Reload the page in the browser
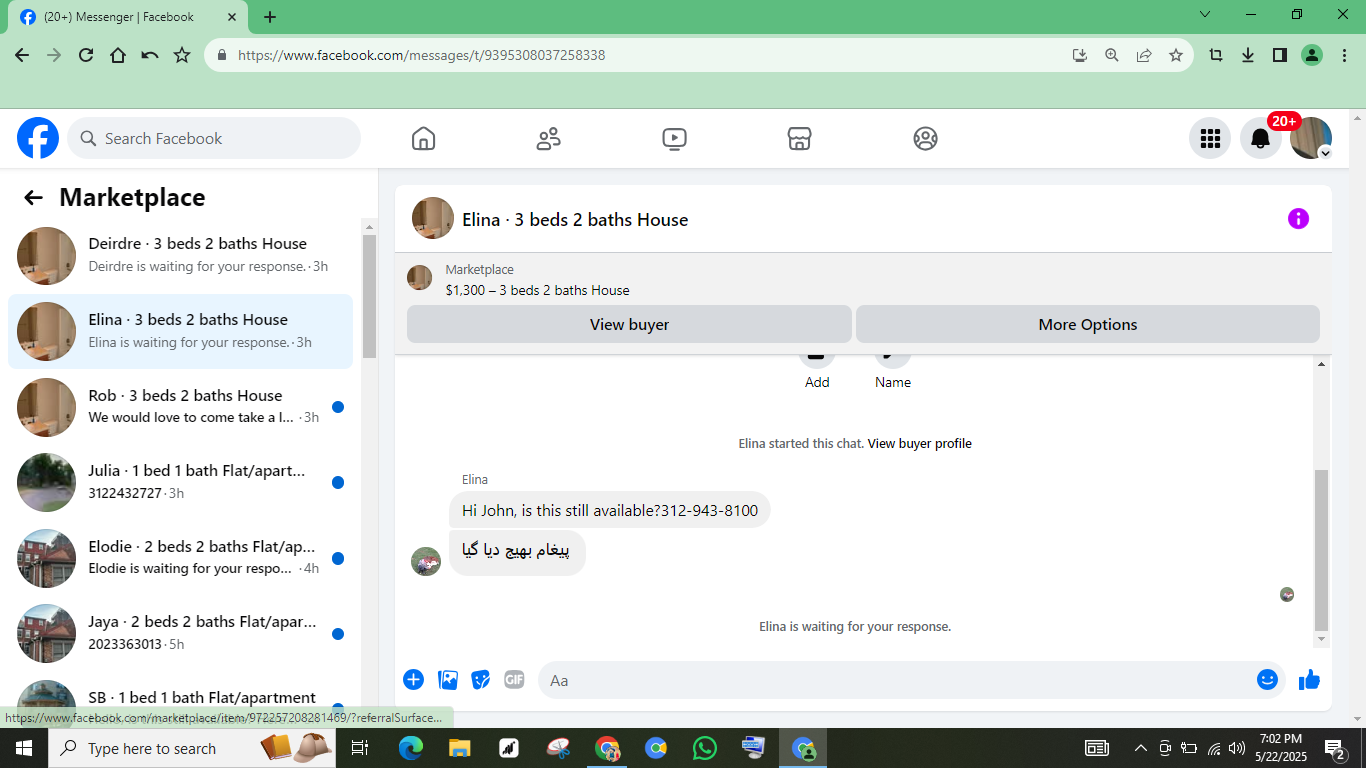The height and width of the screenshot is (768, 1366). click(x=86, y=55)
